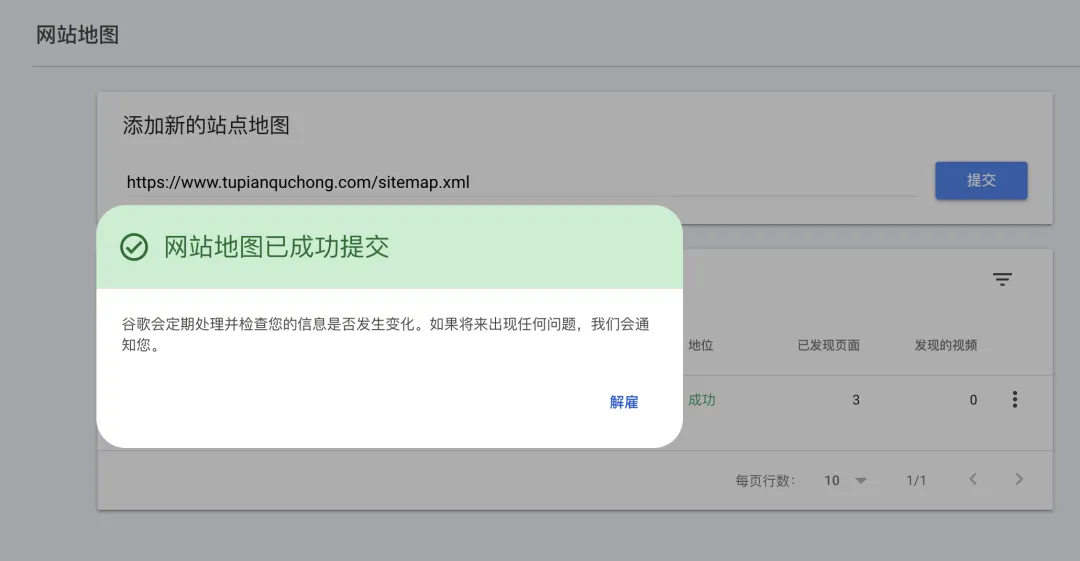
Task: Click the discovered videos count 0
Action: [973, 400]
